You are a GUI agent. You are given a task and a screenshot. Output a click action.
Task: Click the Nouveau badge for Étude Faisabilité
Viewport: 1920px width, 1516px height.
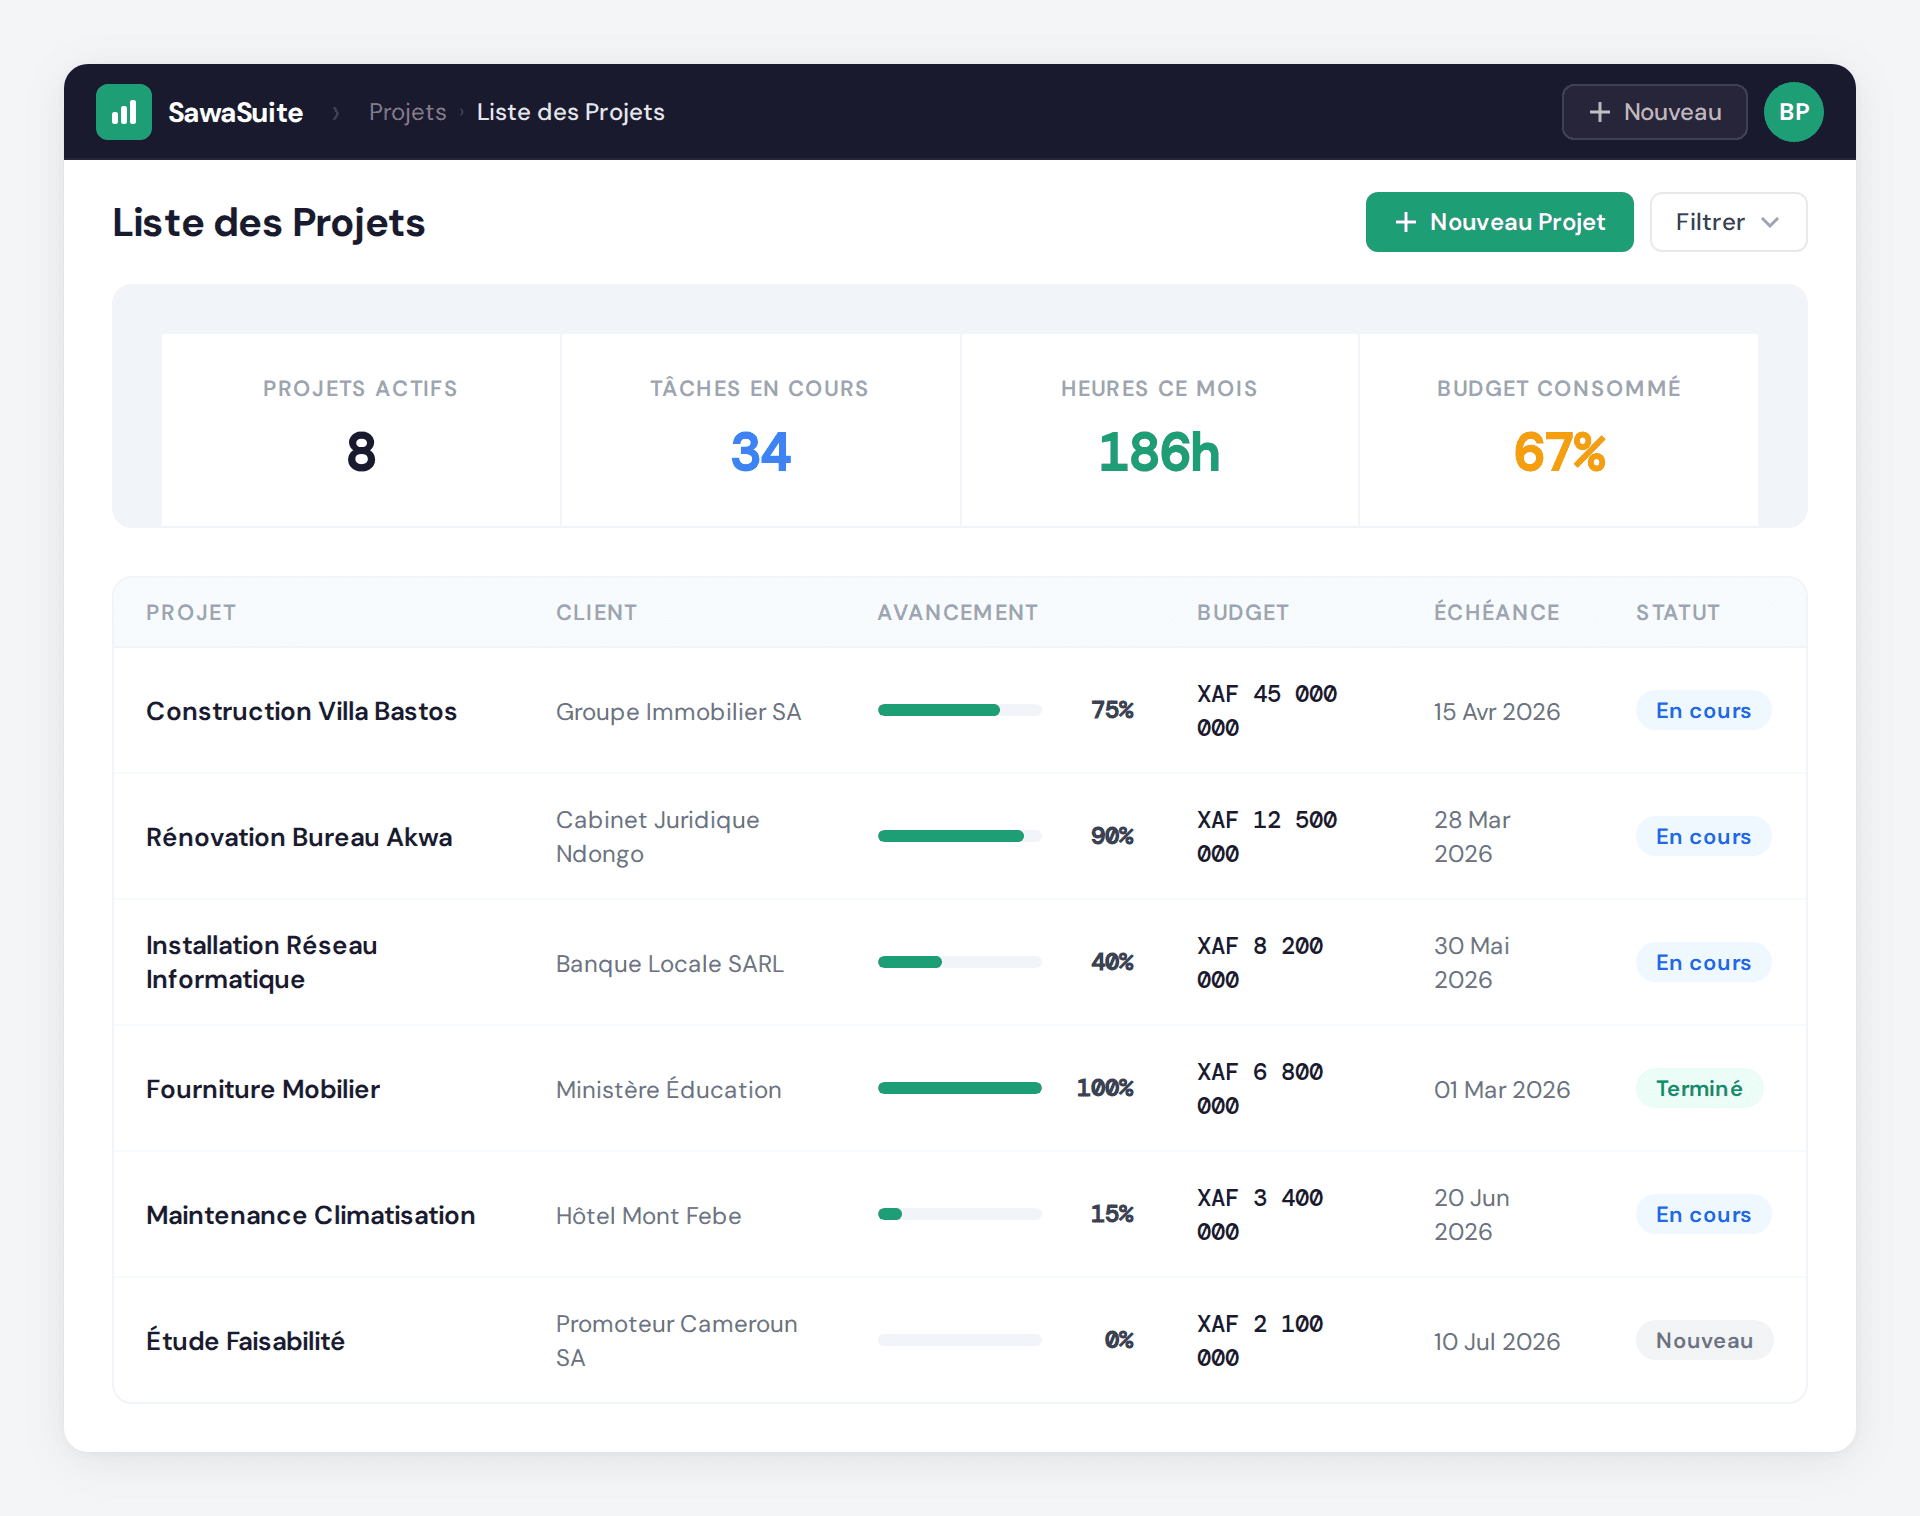1703,1340
